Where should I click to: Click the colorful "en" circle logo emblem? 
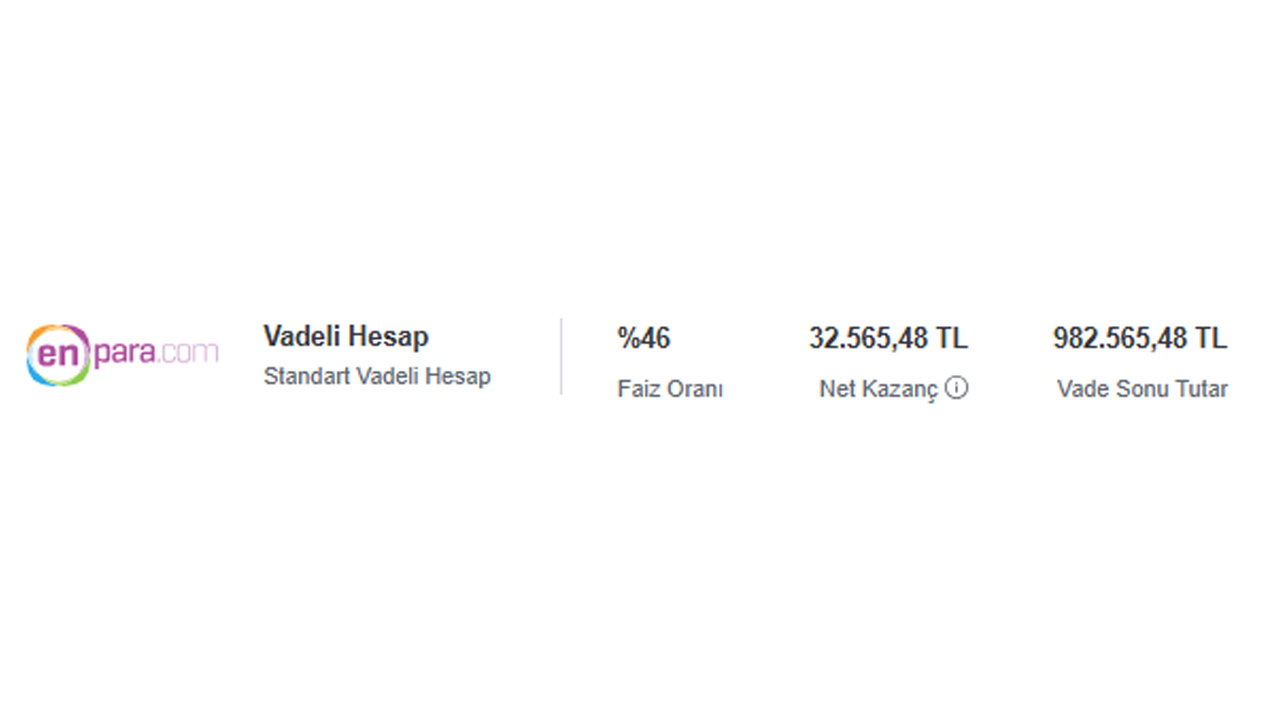[x=58, y=355]
